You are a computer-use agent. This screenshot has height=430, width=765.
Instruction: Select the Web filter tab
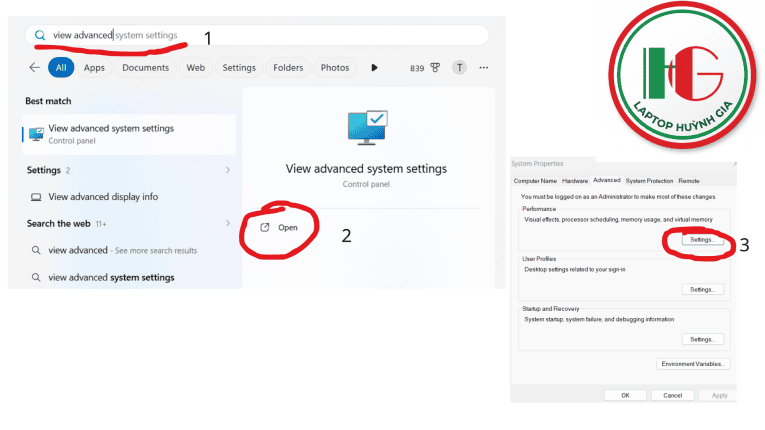coord(196,68)
